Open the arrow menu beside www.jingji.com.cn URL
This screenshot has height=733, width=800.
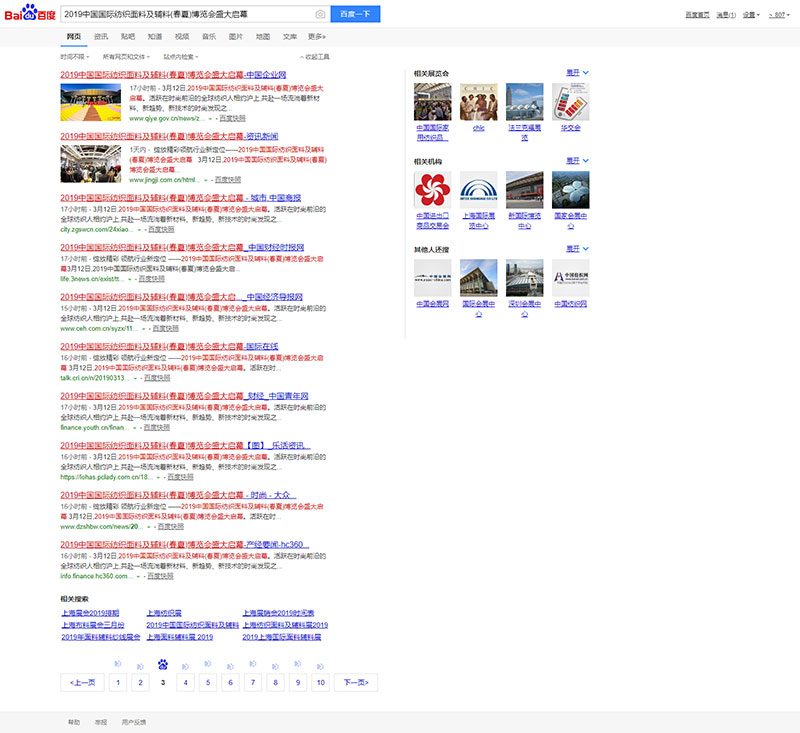point(206,180)
